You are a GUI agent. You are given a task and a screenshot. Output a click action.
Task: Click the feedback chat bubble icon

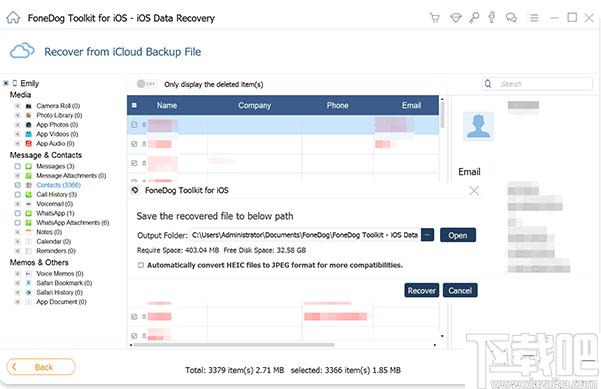pos(511,18)
